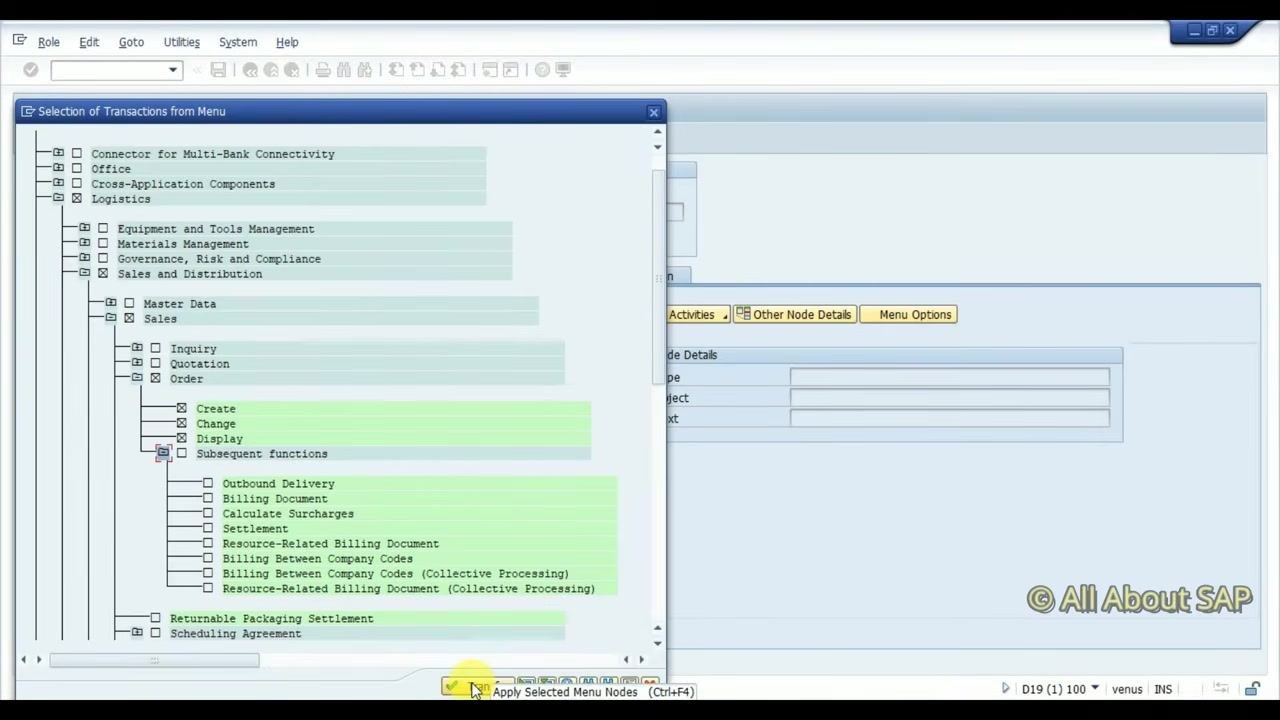Viewport: 1280px width, 720px height.
Task: Click the Next Page icon in toolbar
Action: 438,70
